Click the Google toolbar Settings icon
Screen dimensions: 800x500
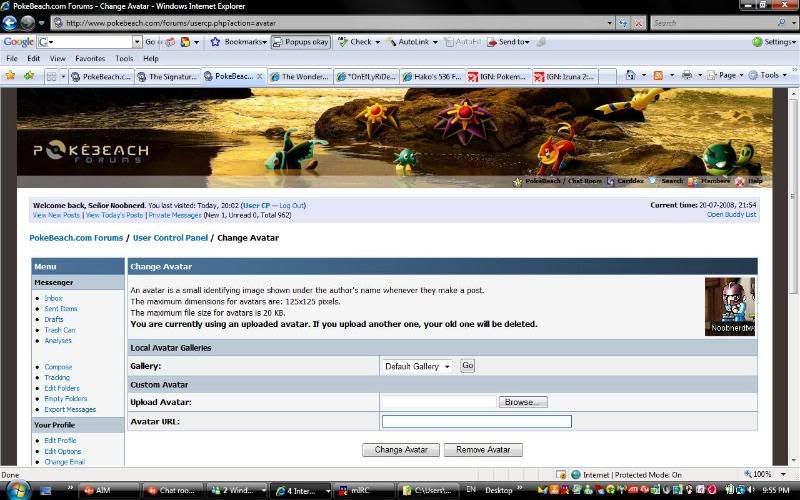[757, 42]
